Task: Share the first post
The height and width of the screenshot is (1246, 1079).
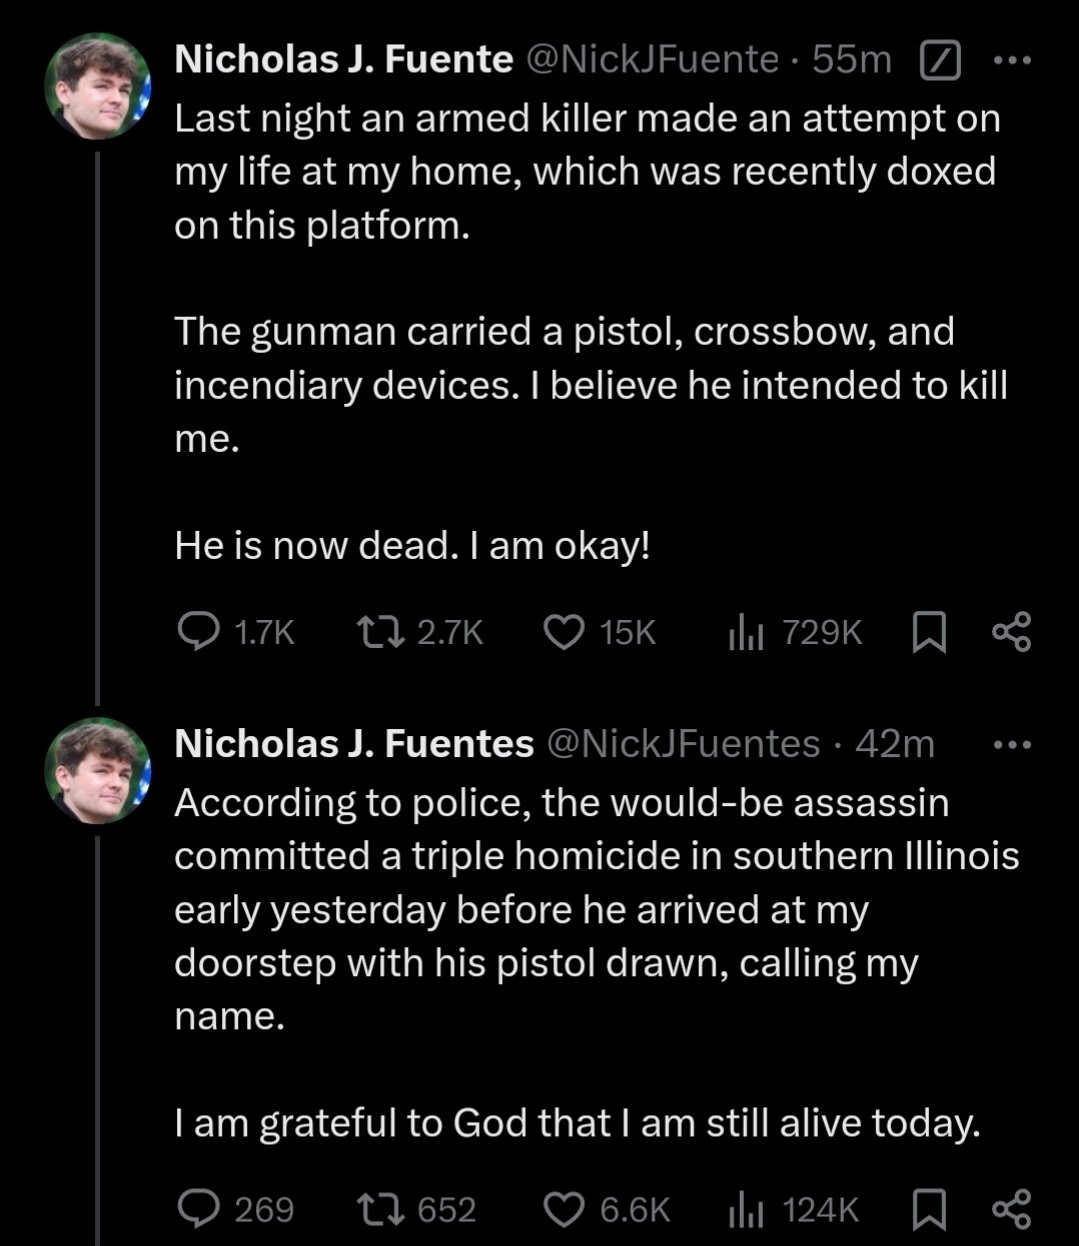Action: pos(1010,632)
